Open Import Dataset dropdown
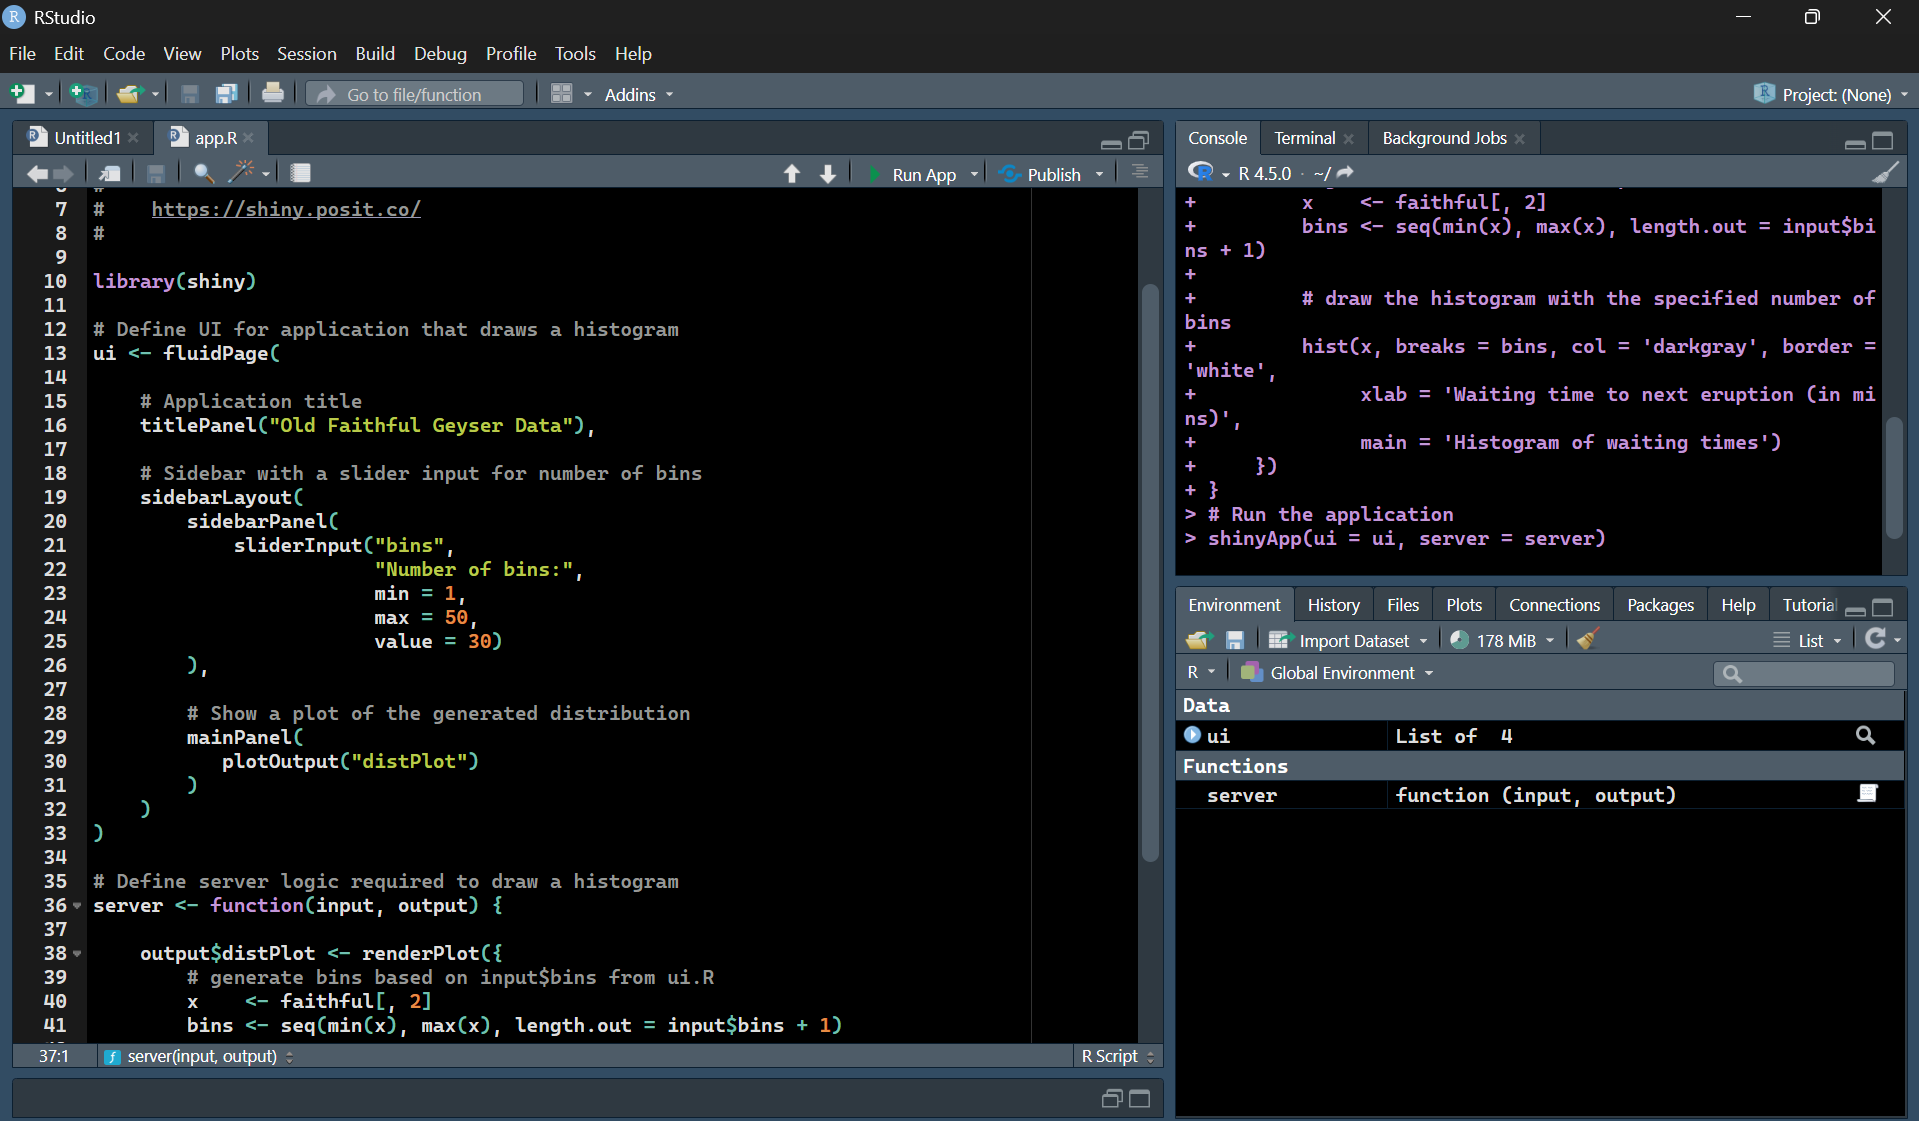The height and width of the screenshot is (1121, 1919). [1348, 641]
